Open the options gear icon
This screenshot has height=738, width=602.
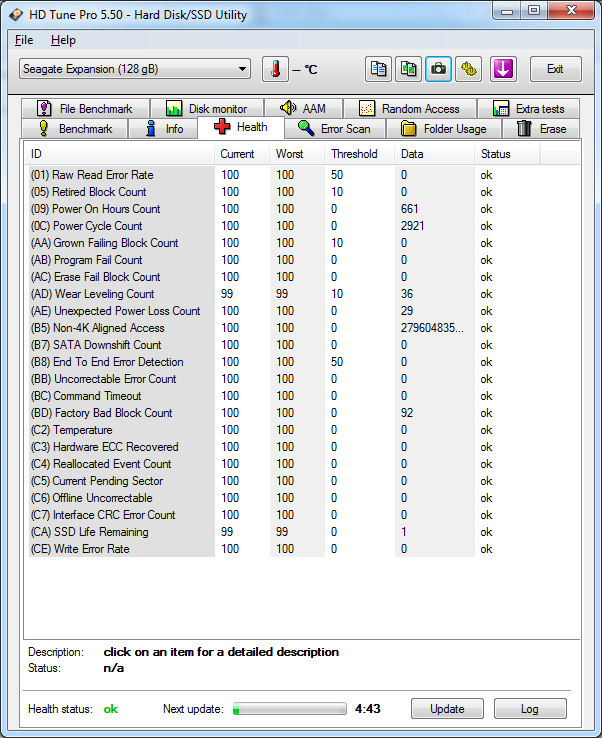pyautogui.click(x=468, y=69)
